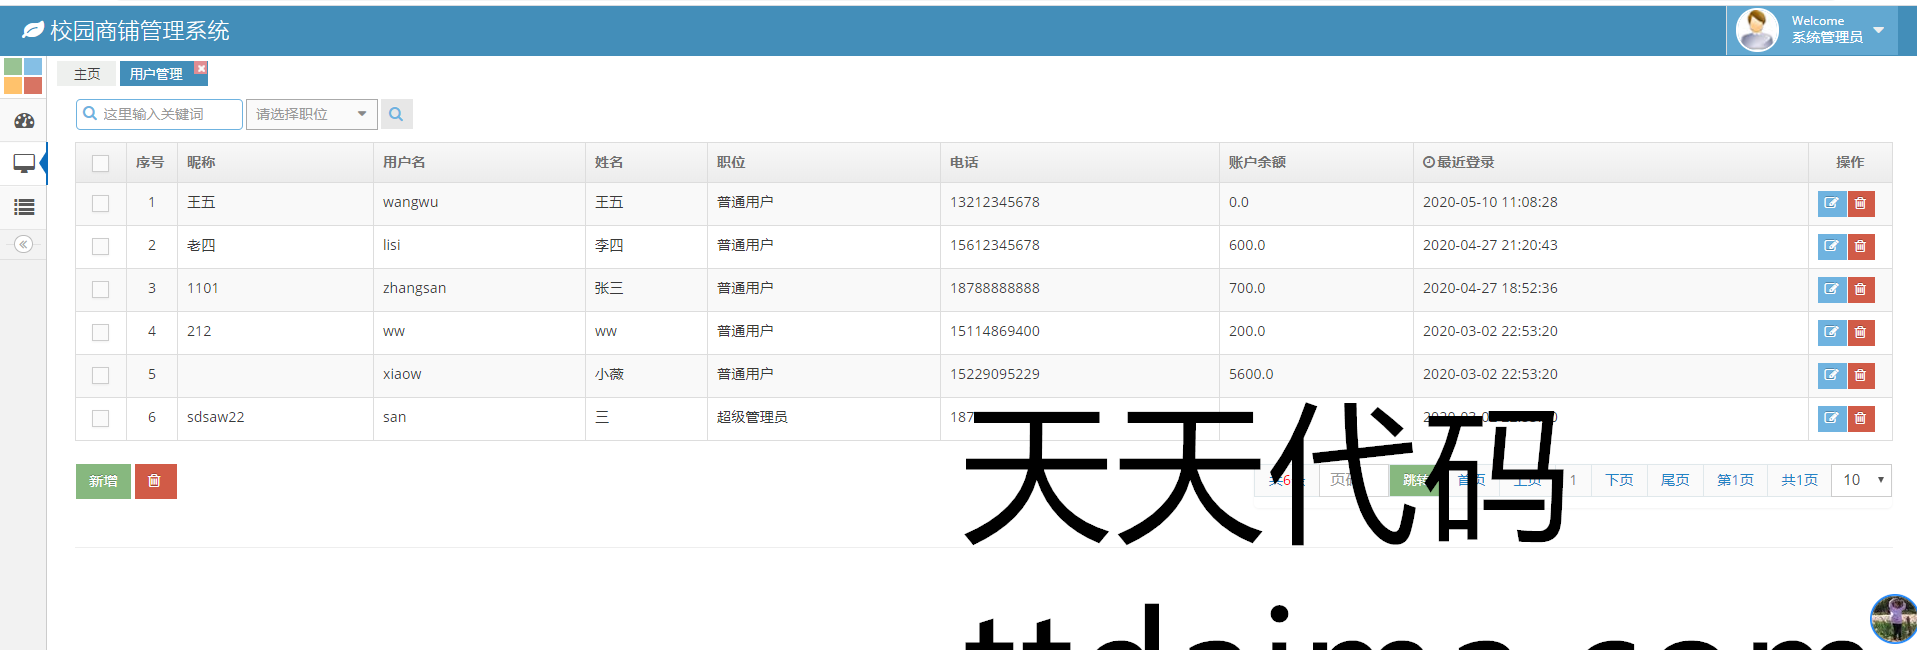Switch to the 主页 tab
Screen dimensions: 1917x650
point(87,74)
